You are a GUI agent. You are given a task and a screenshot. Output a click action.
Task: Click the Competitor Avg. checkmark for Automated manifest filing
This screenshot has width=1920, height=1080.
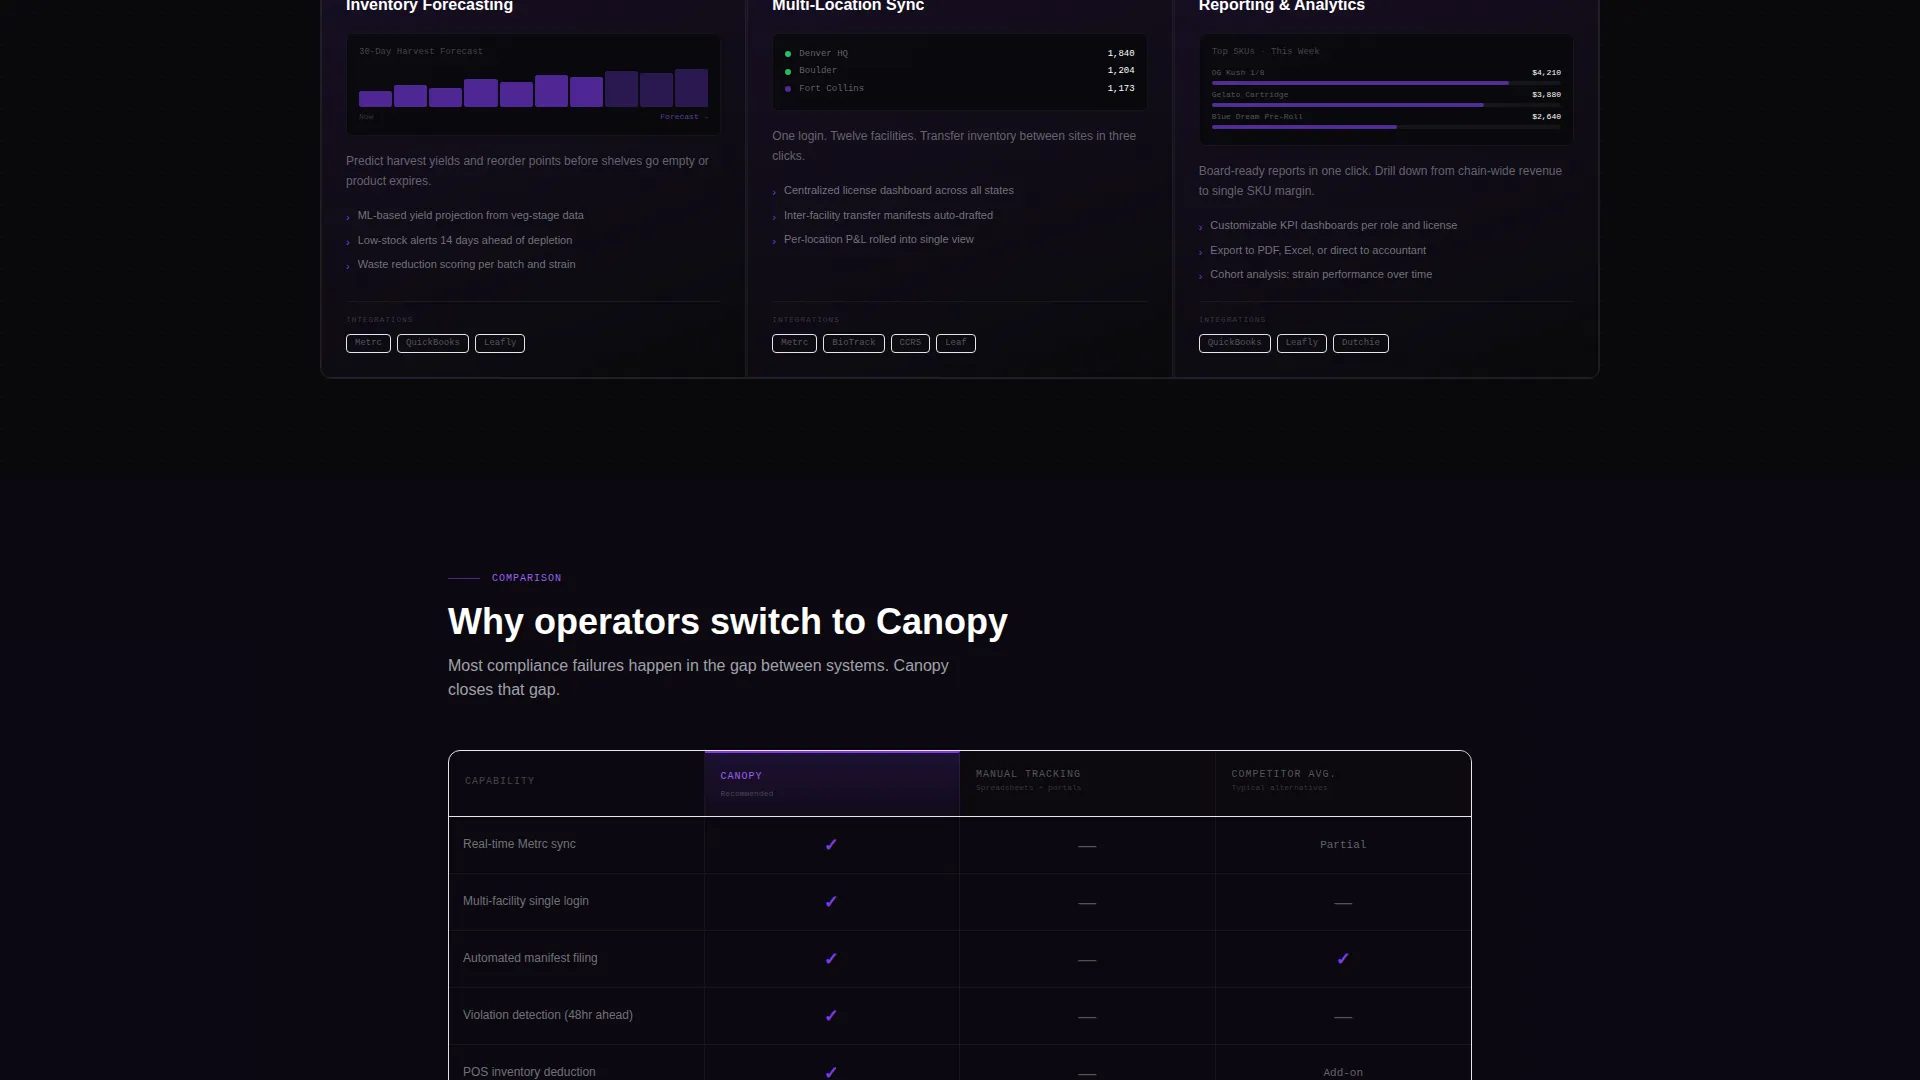(x=1343, y=959)
